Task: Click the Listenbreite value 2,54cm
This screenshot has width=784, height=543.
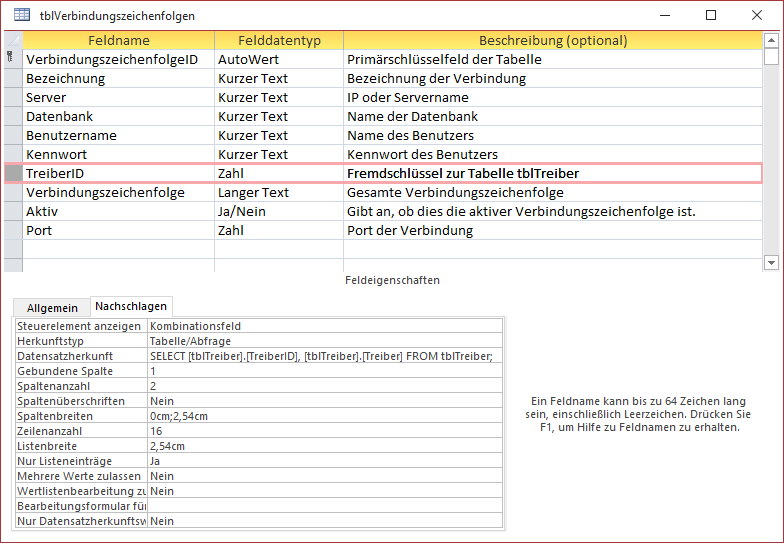Action: (325, 446)
